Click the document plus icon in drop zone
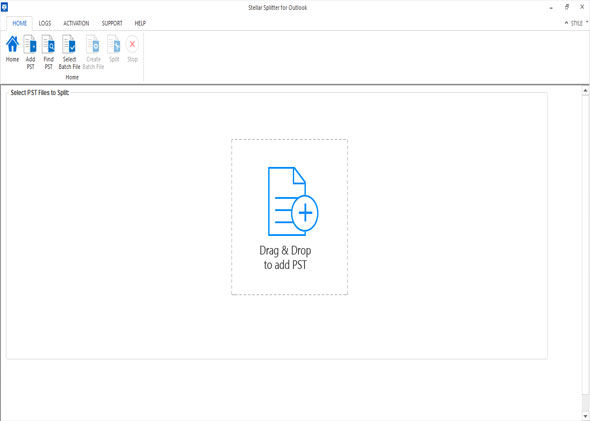The height and width of the screenshot is (421, 590). [293, 201]
